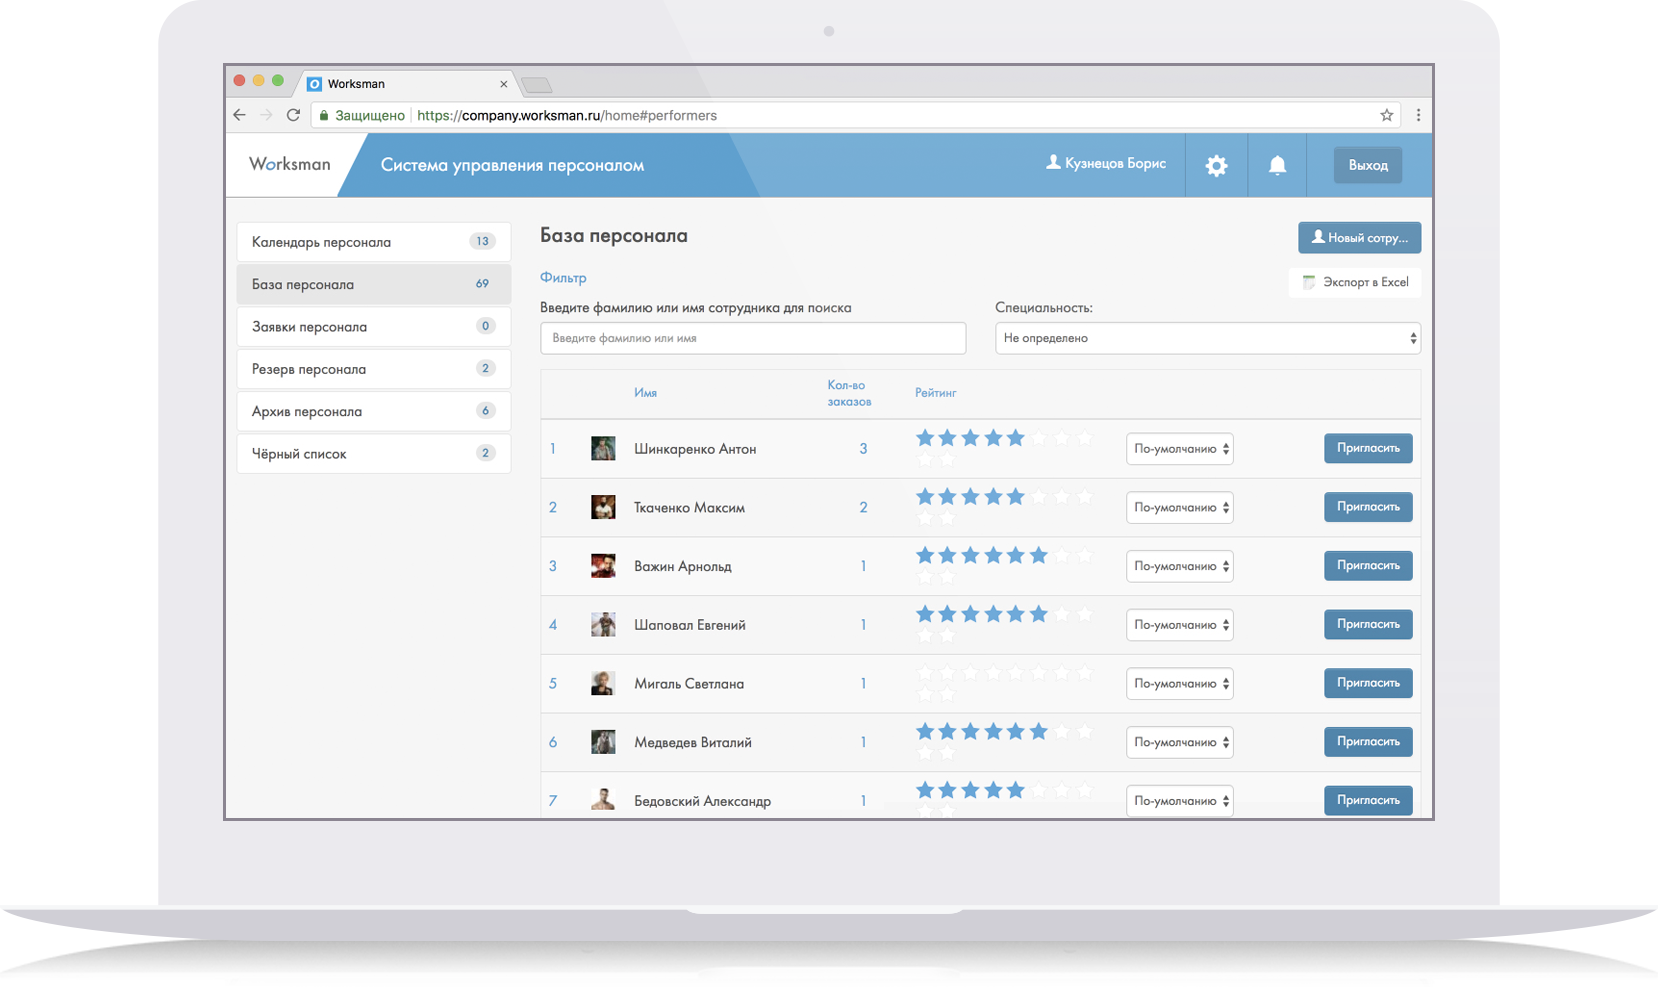Image resolution: width=1658 pixels, height=991 pixels.
Task: Invite Бедовский Александр with Пригласить
Action: pos(1368,800)
